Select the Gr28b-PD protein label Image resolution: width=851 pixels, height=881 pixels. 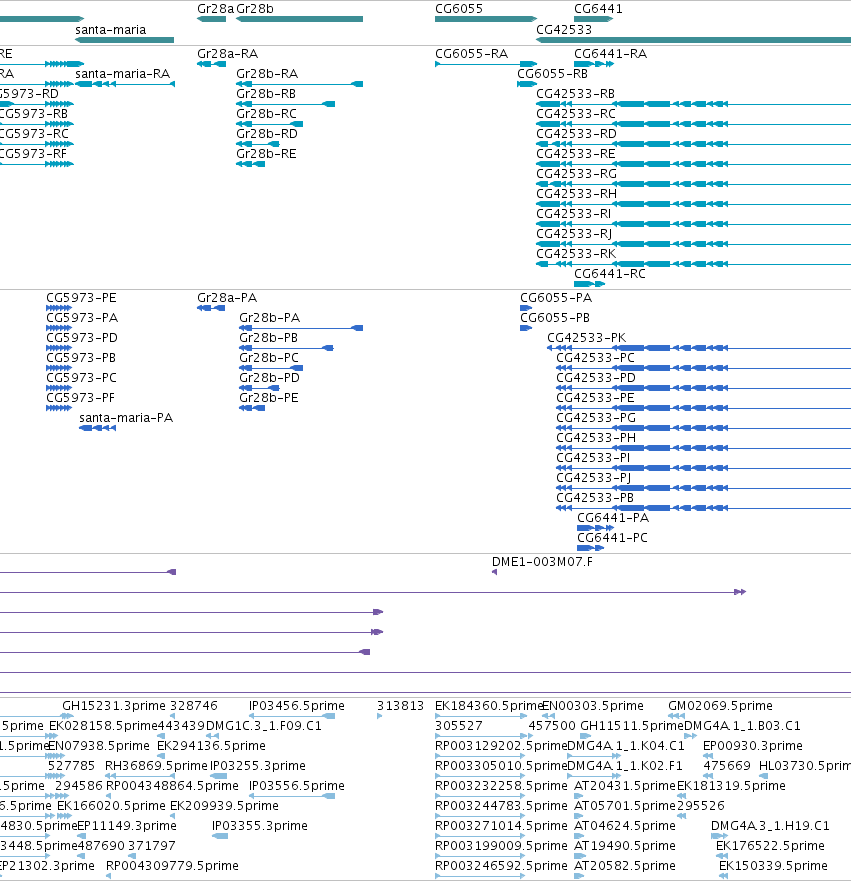(270, 378)
